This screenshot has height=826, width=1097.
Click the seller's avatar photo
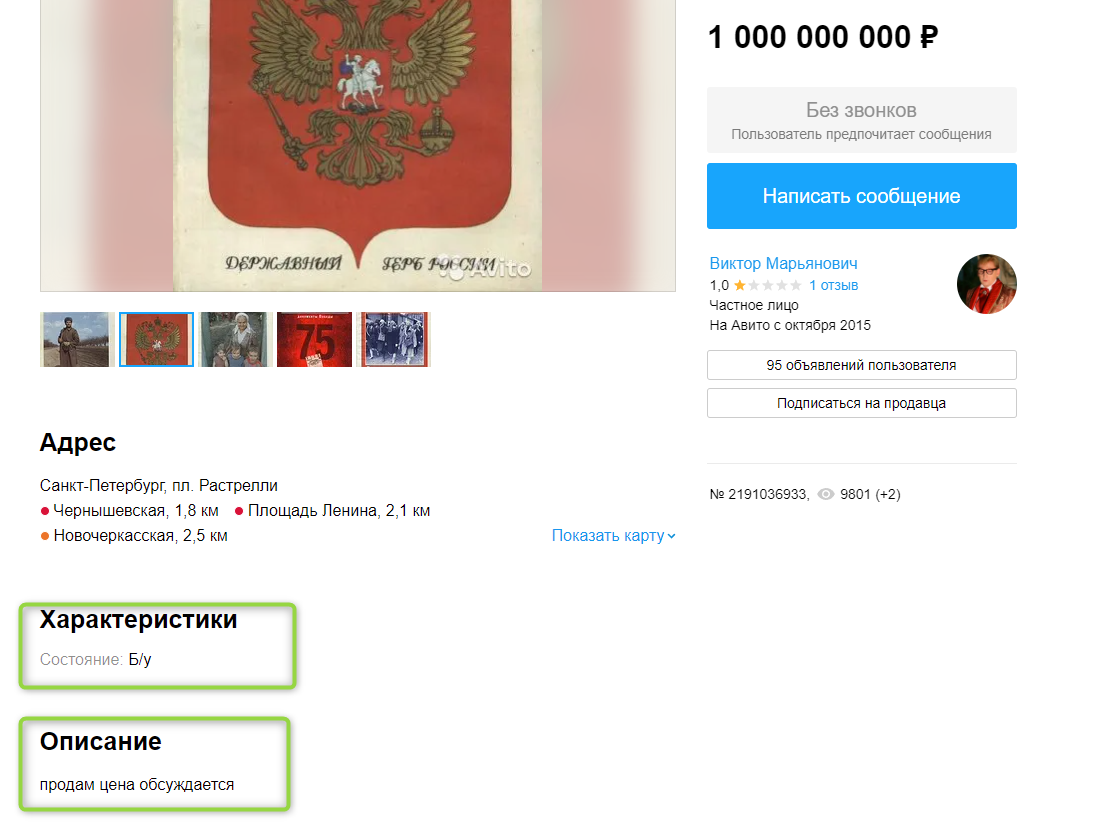pos(986,284)
